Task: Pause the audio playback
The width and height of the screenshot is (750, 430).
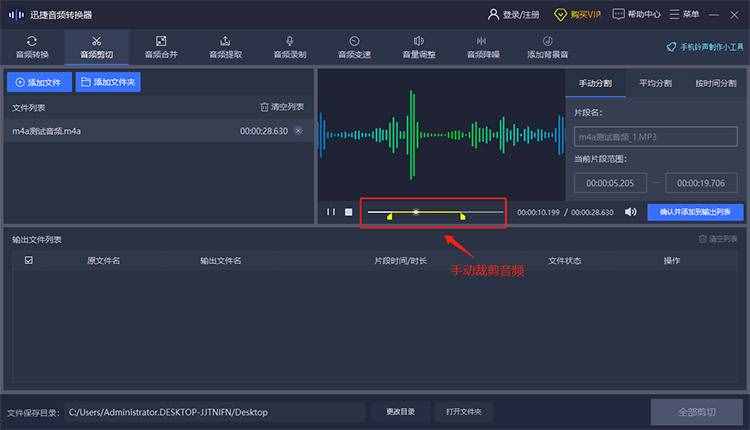Action: click(331, 212)
